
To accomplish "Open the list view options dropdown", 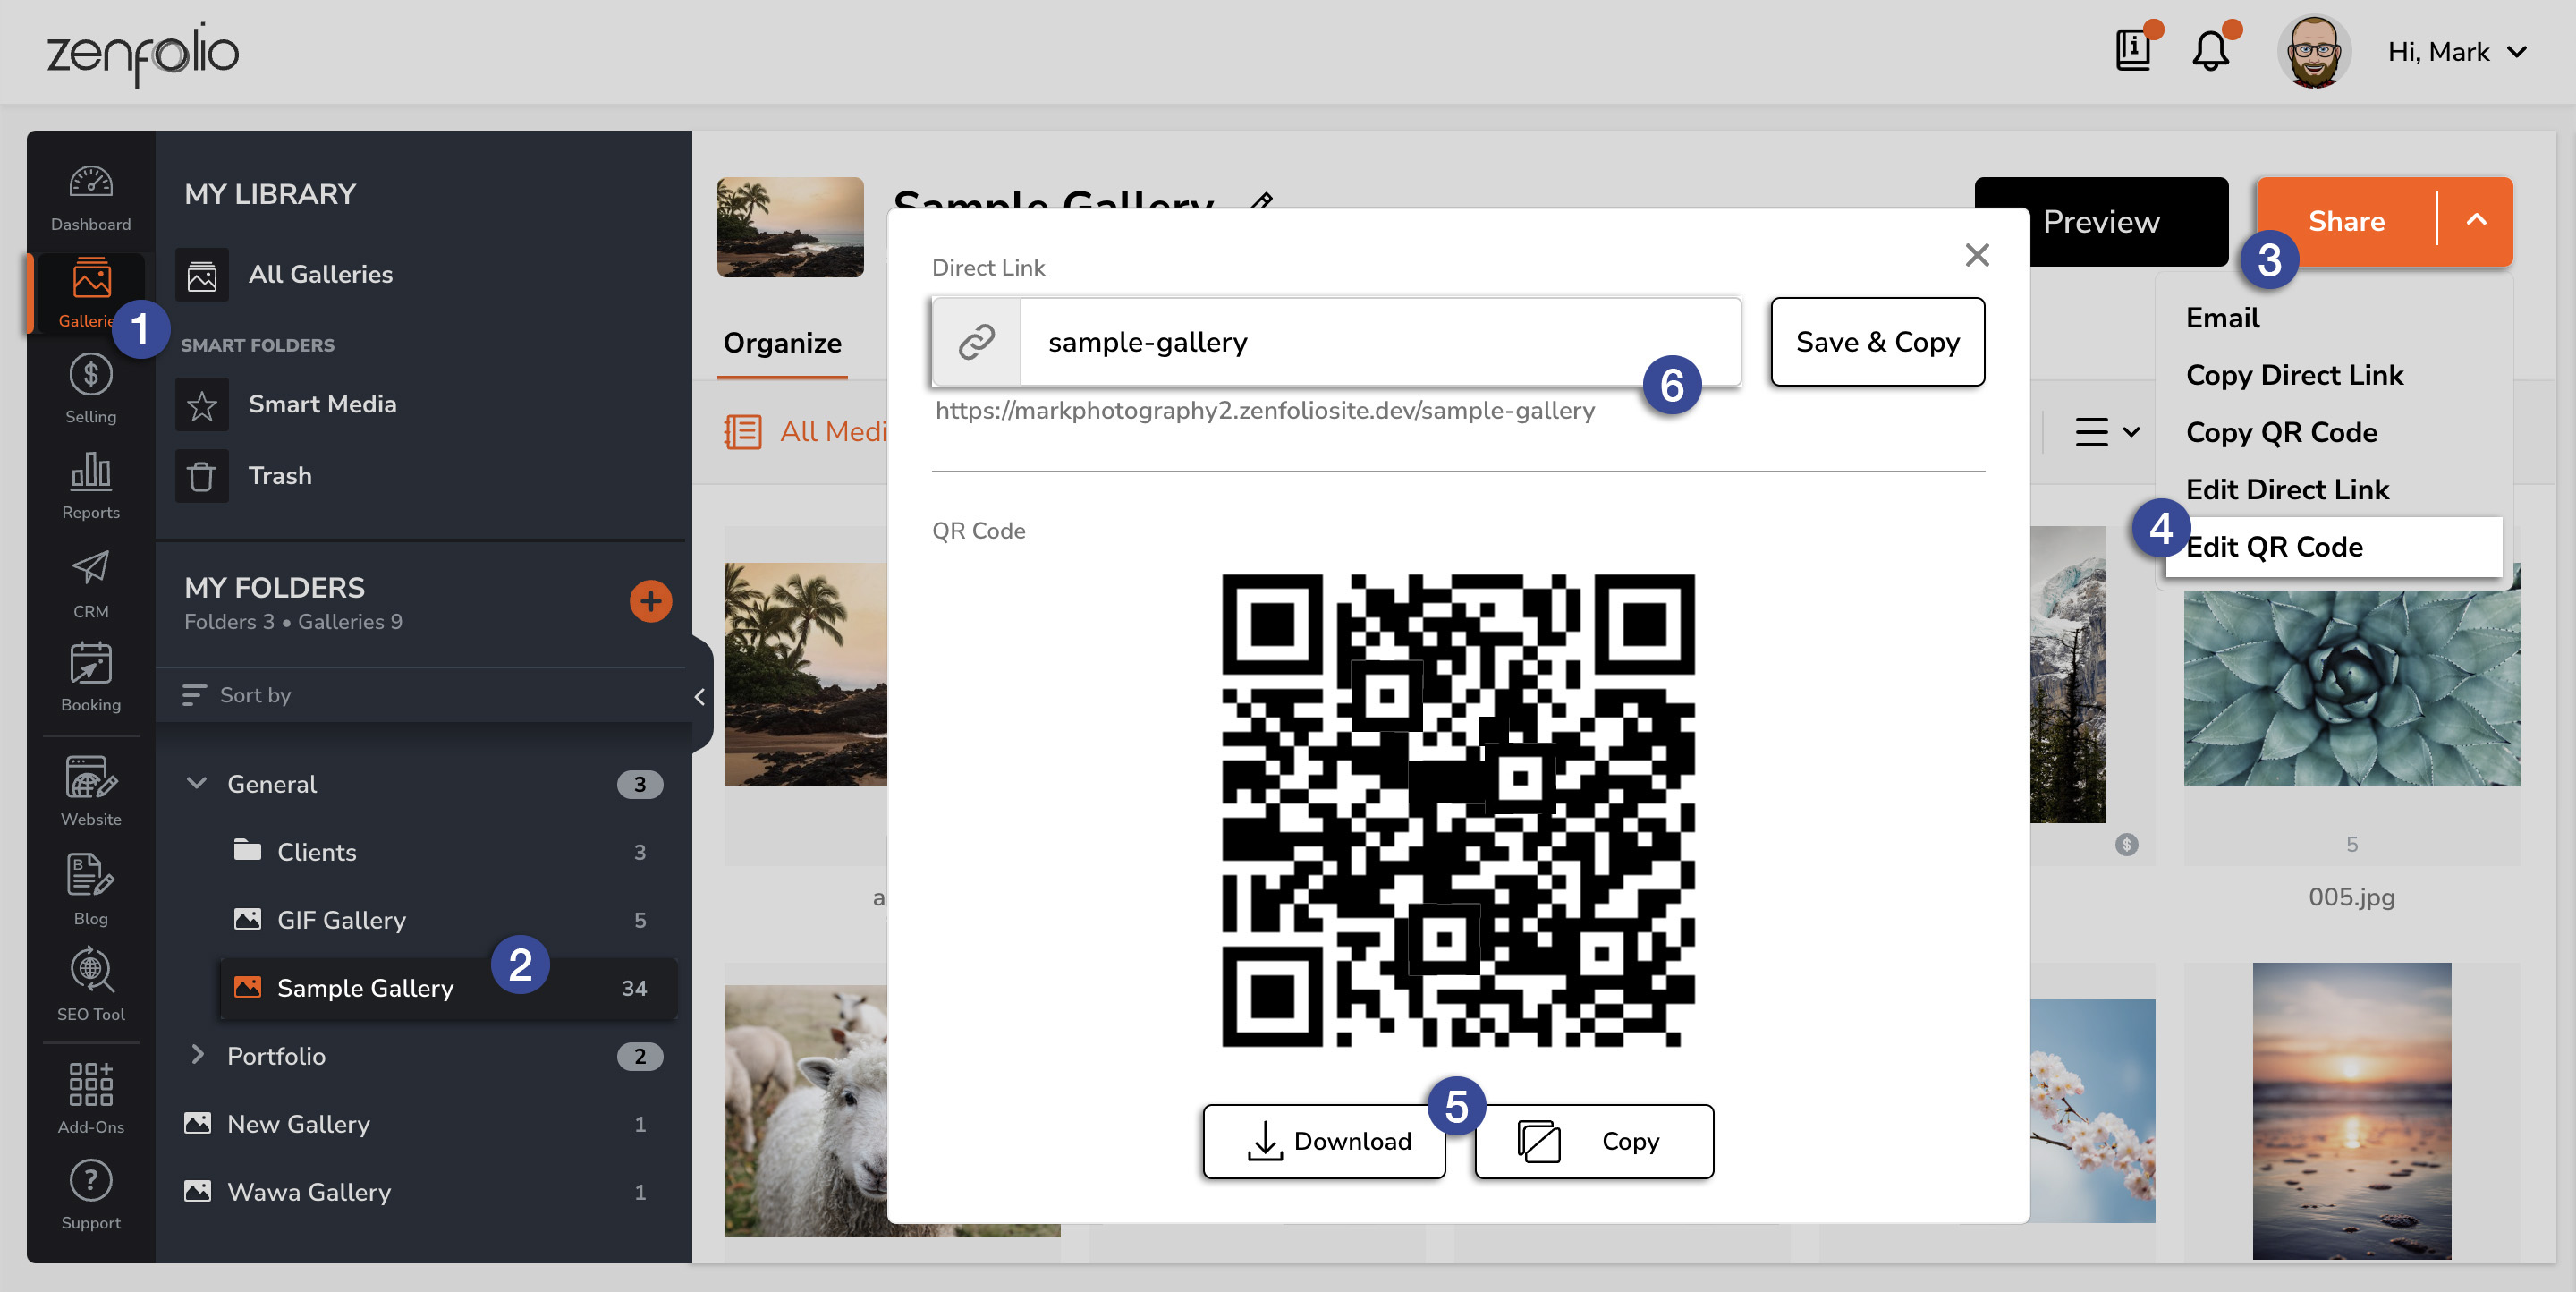I will point(2107,432).
